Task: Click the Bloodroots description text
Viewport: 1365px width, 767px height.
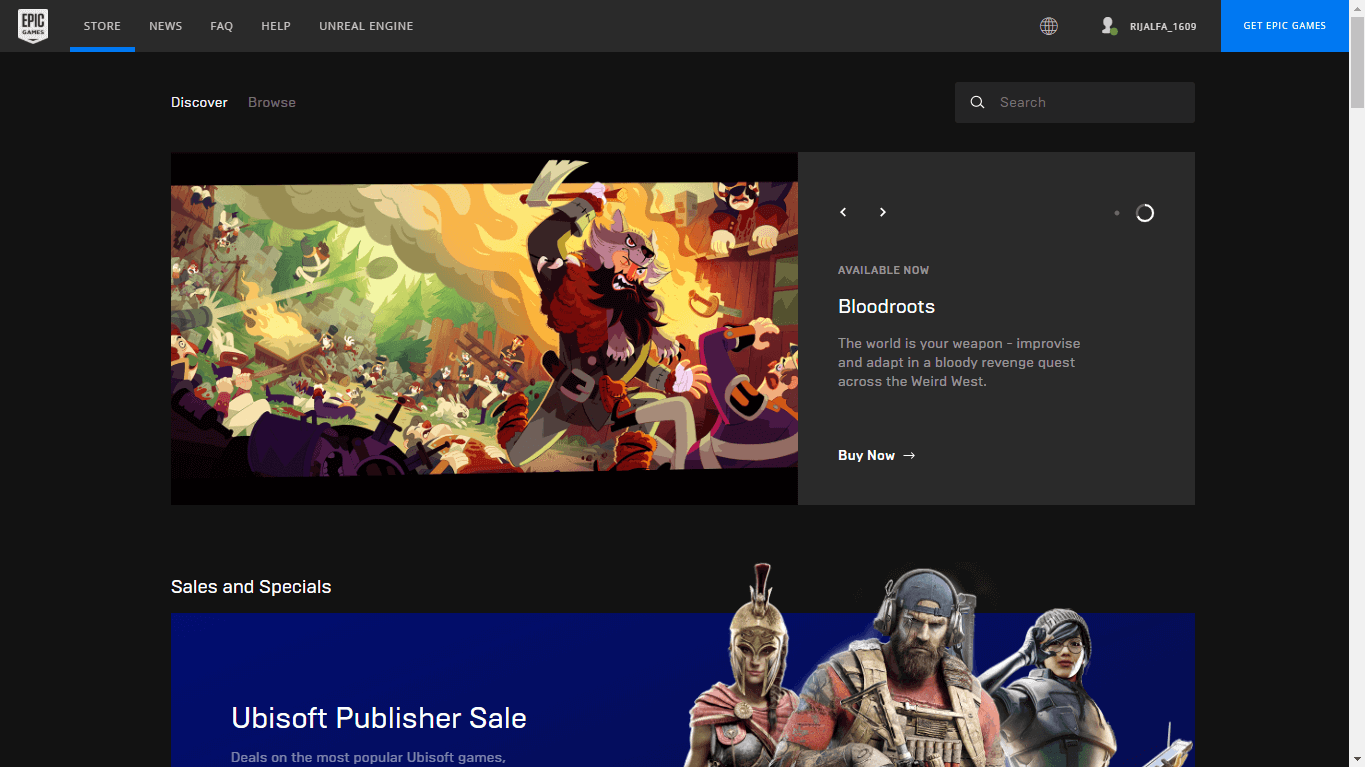Action: pyautogui.click(x=959, y=362)
